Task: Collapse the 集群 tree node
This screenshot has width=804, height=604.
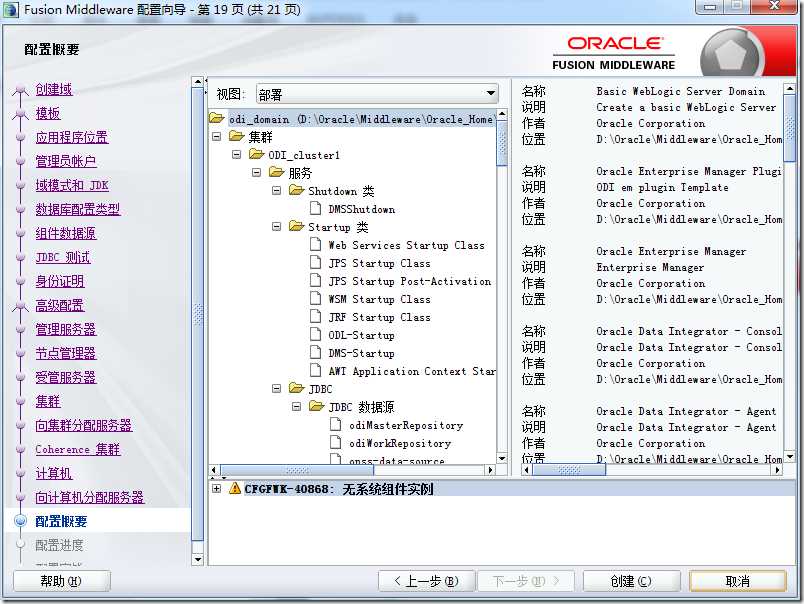Action: coord(217,137)
